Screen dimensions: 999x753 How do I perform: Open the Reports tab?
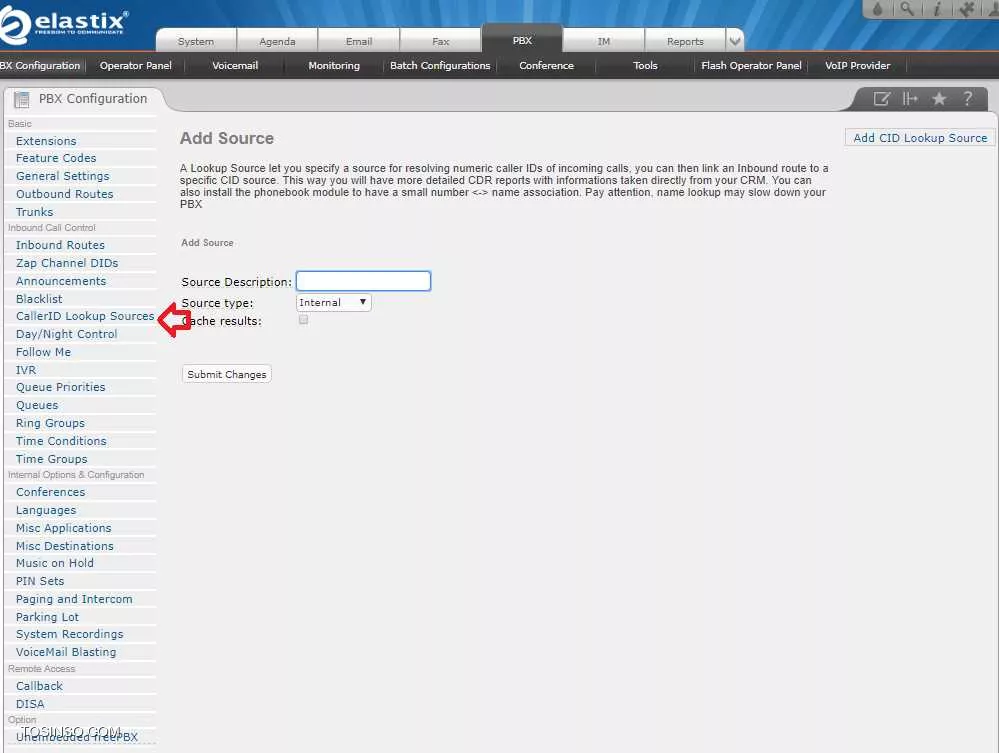coord(685,41)
